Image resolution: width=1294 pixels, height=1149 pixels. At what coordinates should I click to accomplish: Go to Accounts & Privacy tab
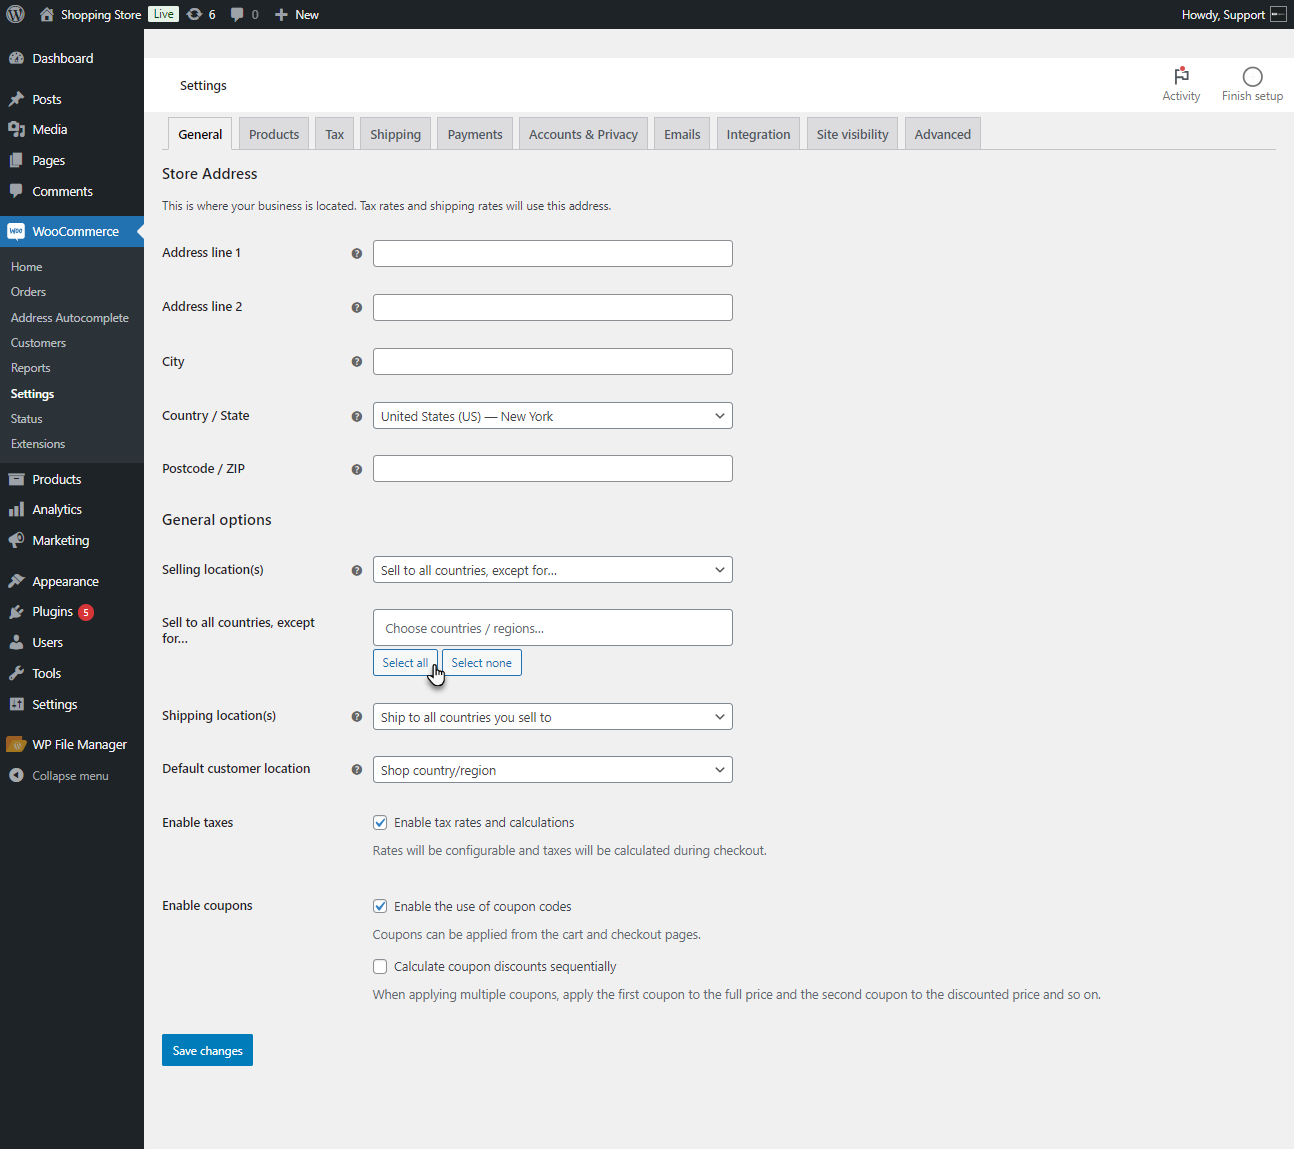click(583, 134)
